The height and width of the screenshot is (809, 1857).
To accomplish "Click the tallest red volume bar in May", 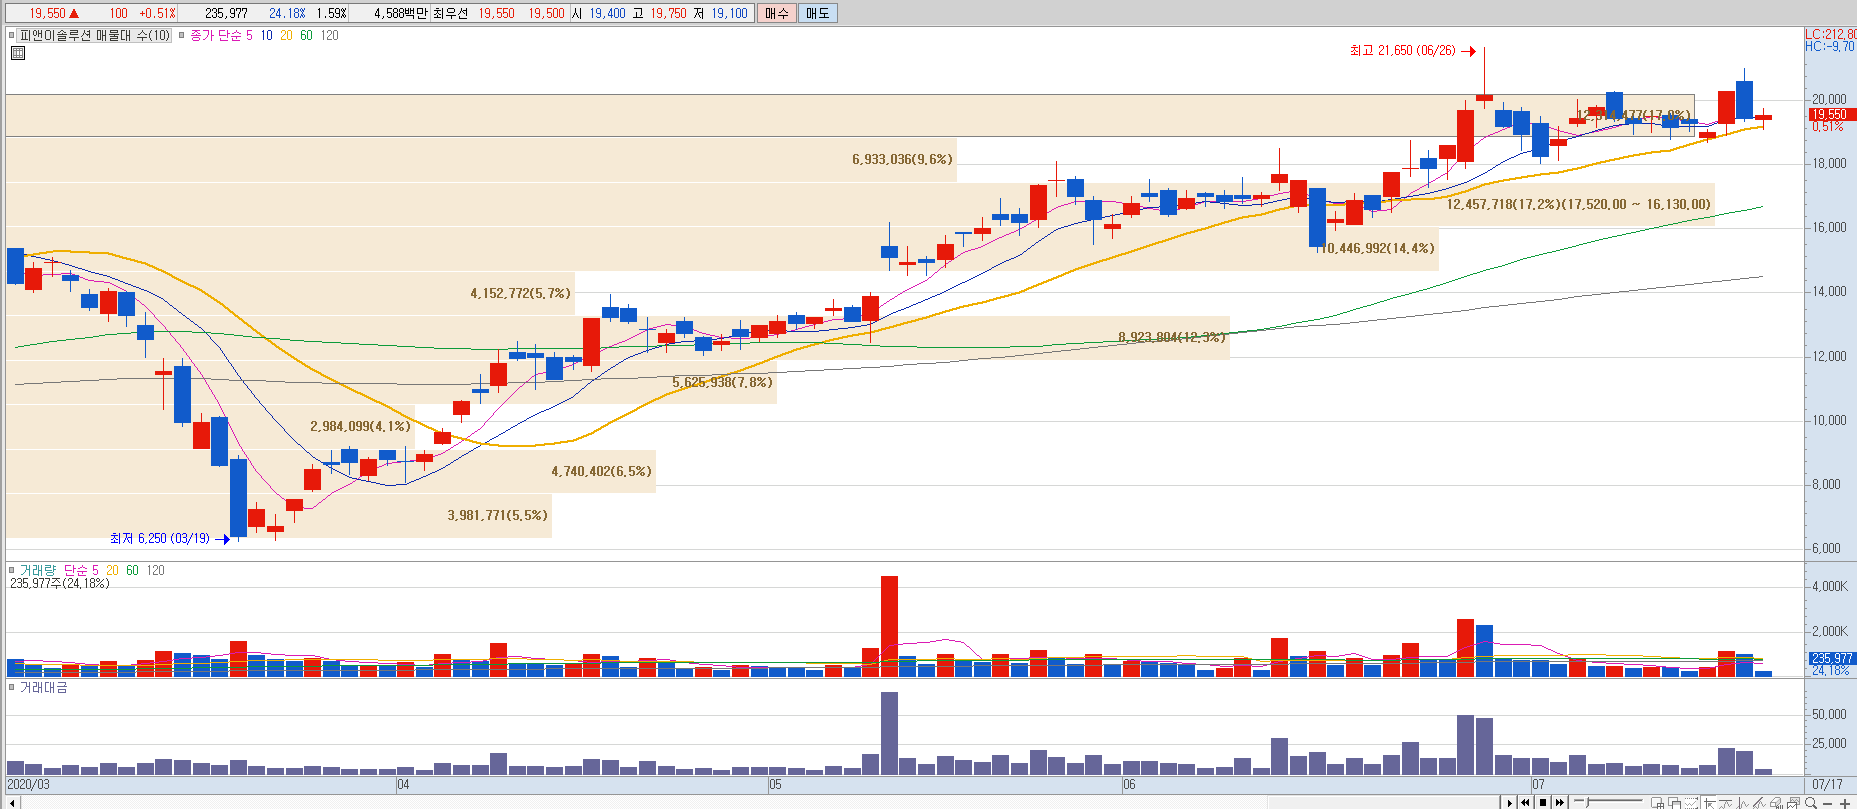I will 889,626.
